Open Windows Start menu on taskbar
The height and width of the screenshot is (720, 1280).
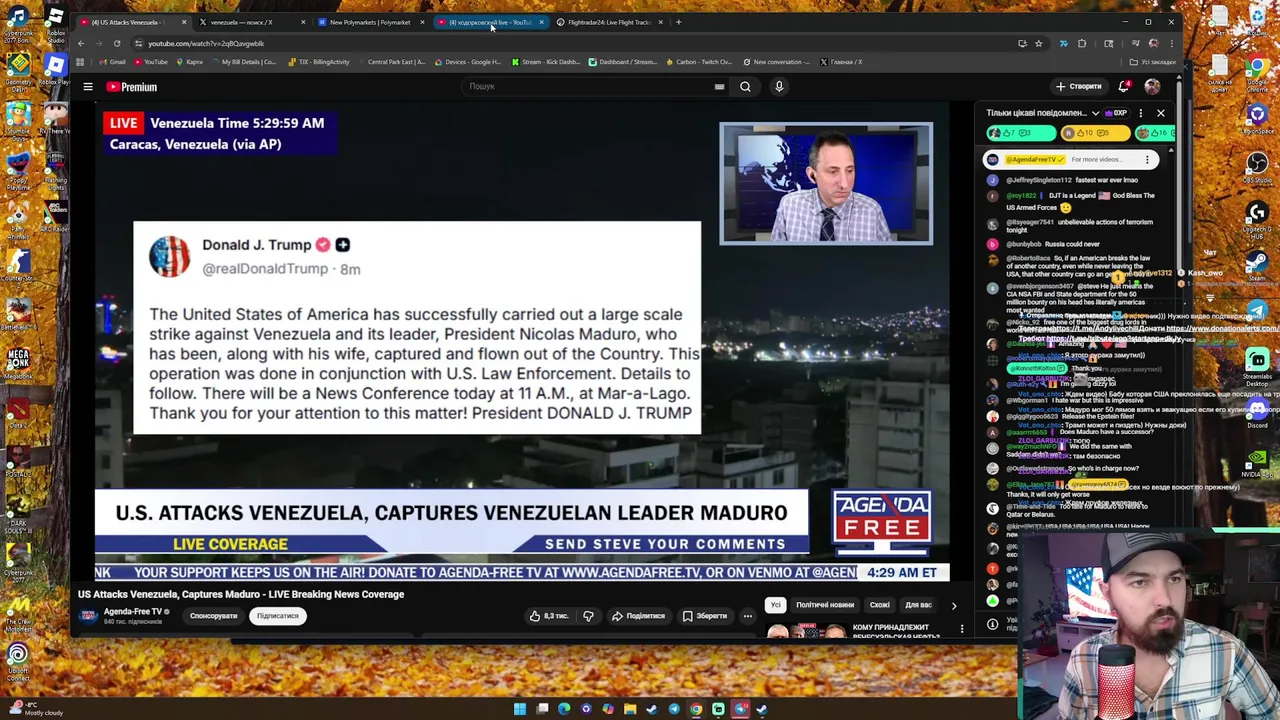pyautogui.click(x=520, y=709)
